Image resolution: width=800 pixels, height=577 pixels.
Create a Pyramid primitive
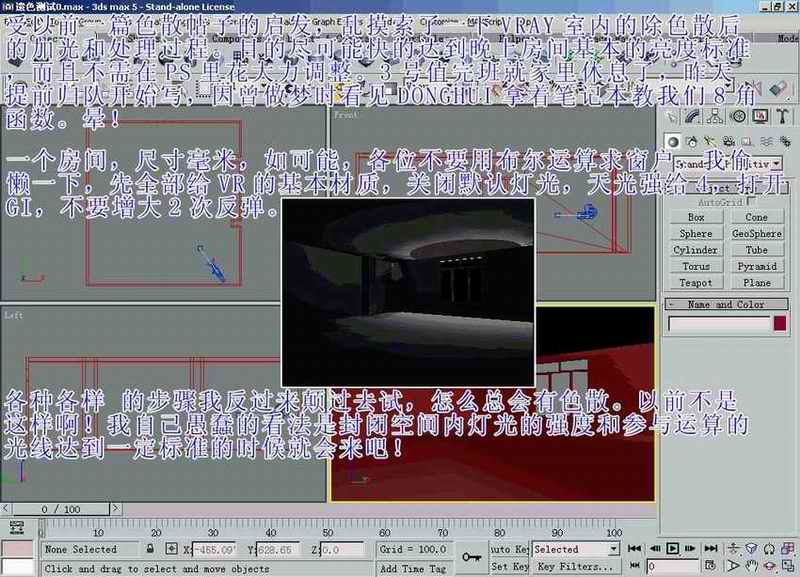[757, 266]
